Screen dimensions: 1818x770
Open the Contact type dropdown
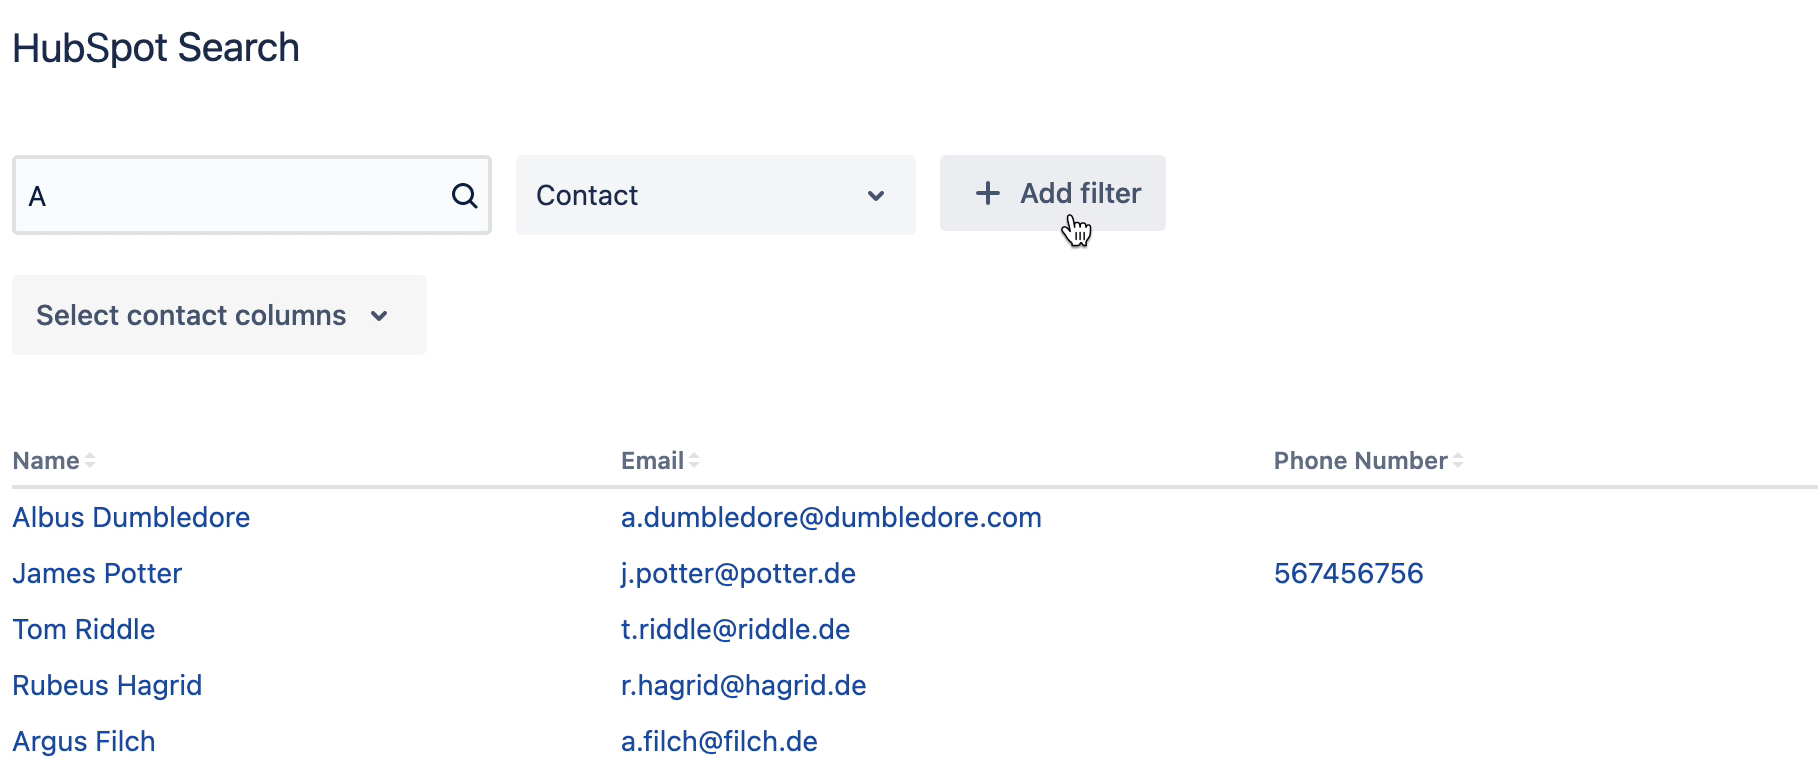[x=716, y=195]
